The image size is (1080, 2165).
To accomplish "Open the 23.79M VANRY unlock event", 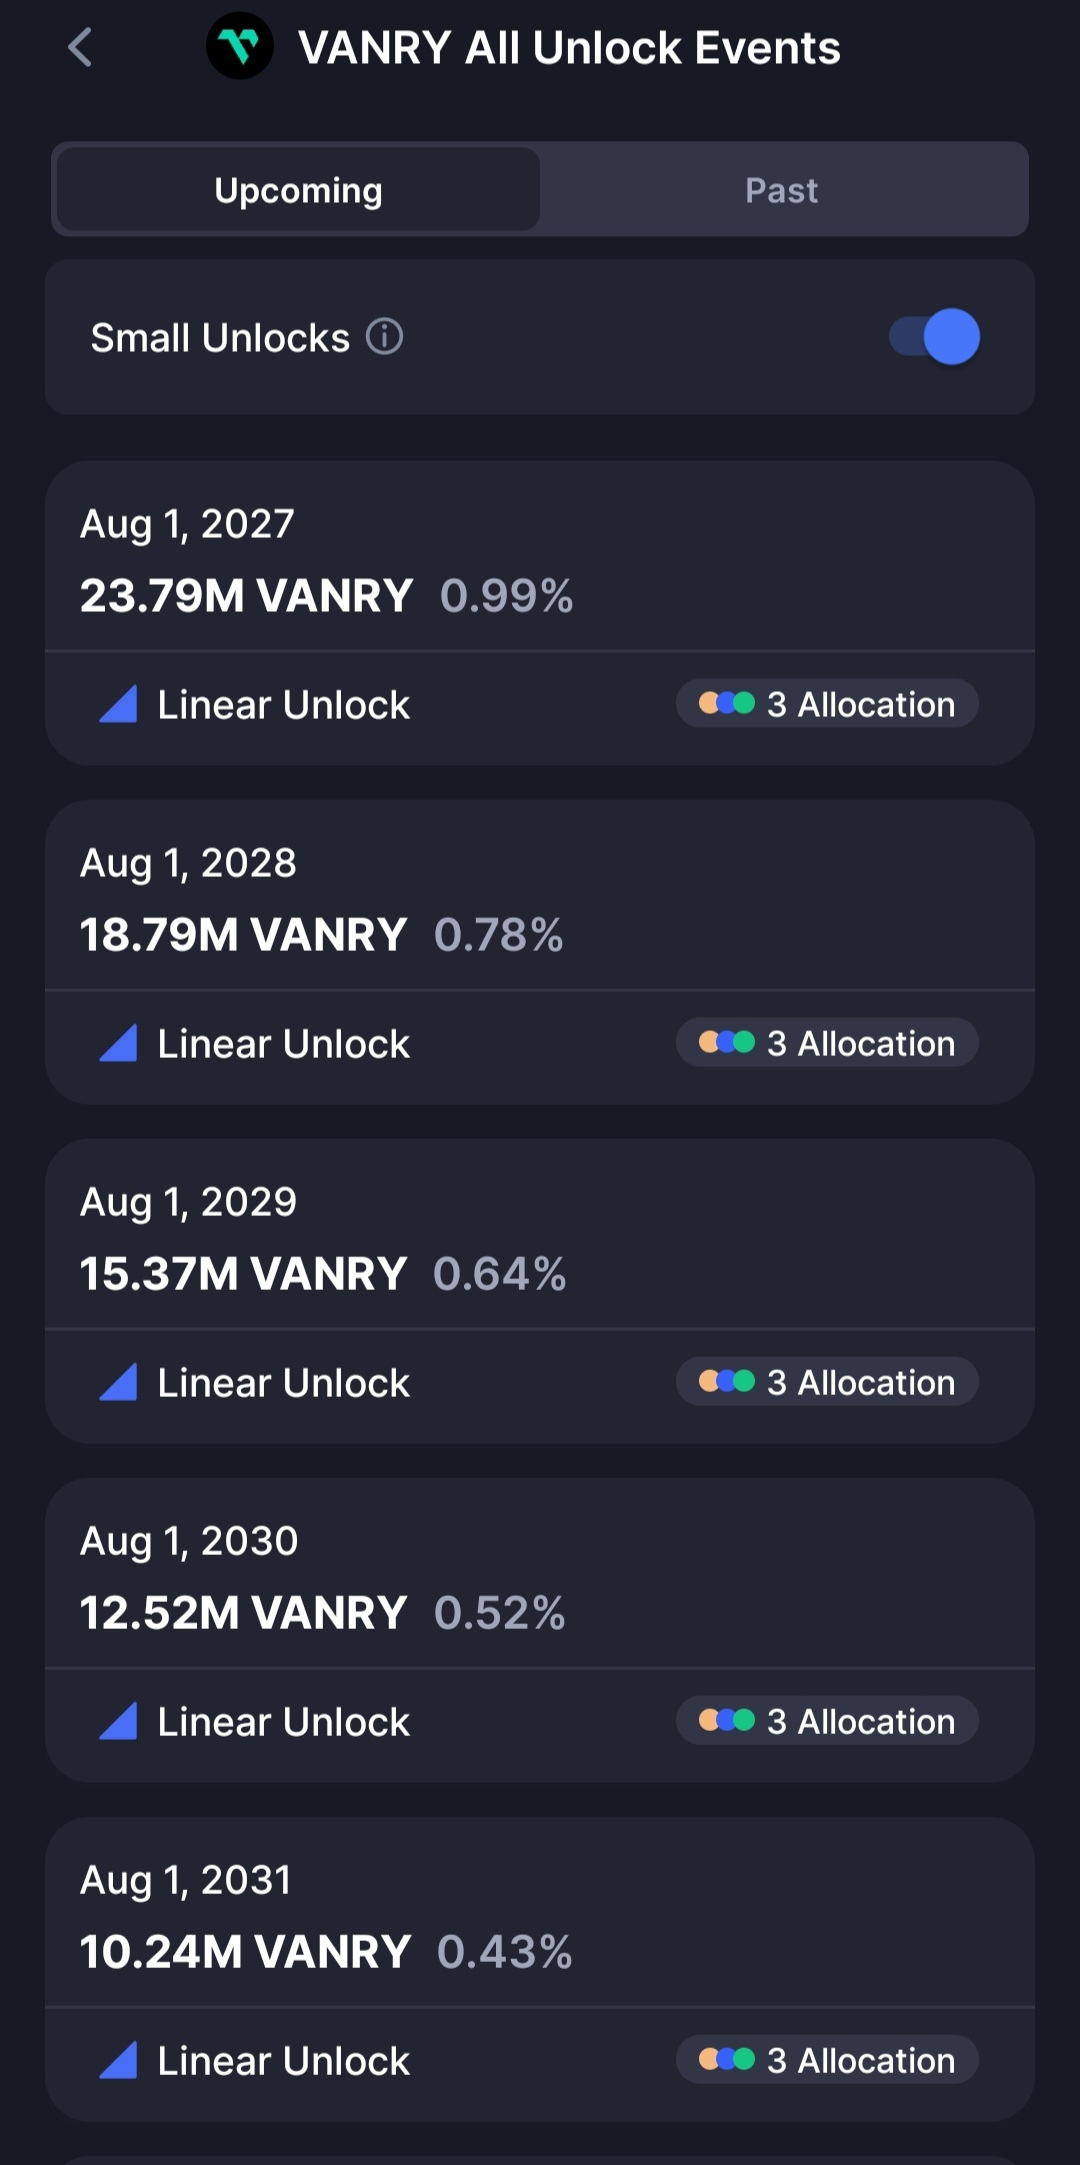I will tap(246, 596).
